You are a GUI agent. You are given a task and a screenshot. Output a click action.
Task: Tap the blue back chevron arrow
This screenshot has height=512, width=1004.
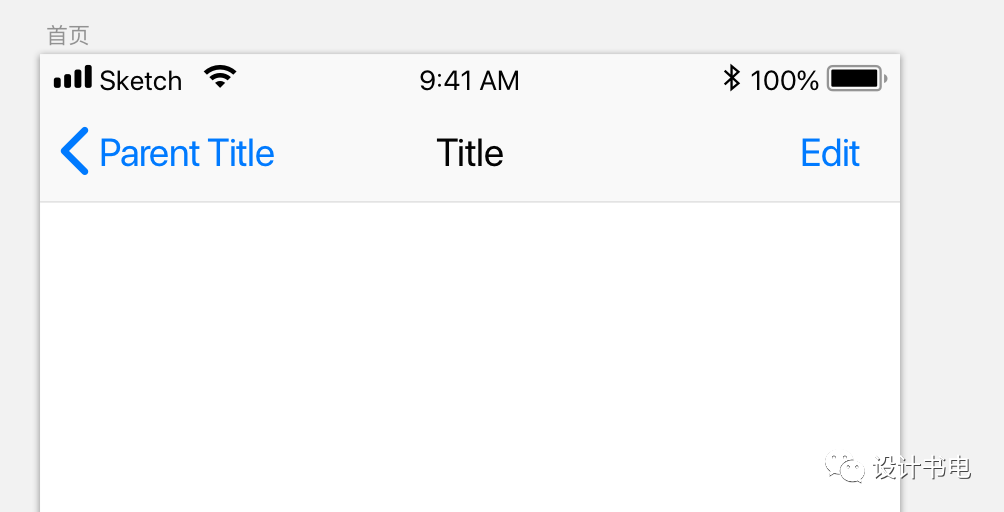coord(74,152)
